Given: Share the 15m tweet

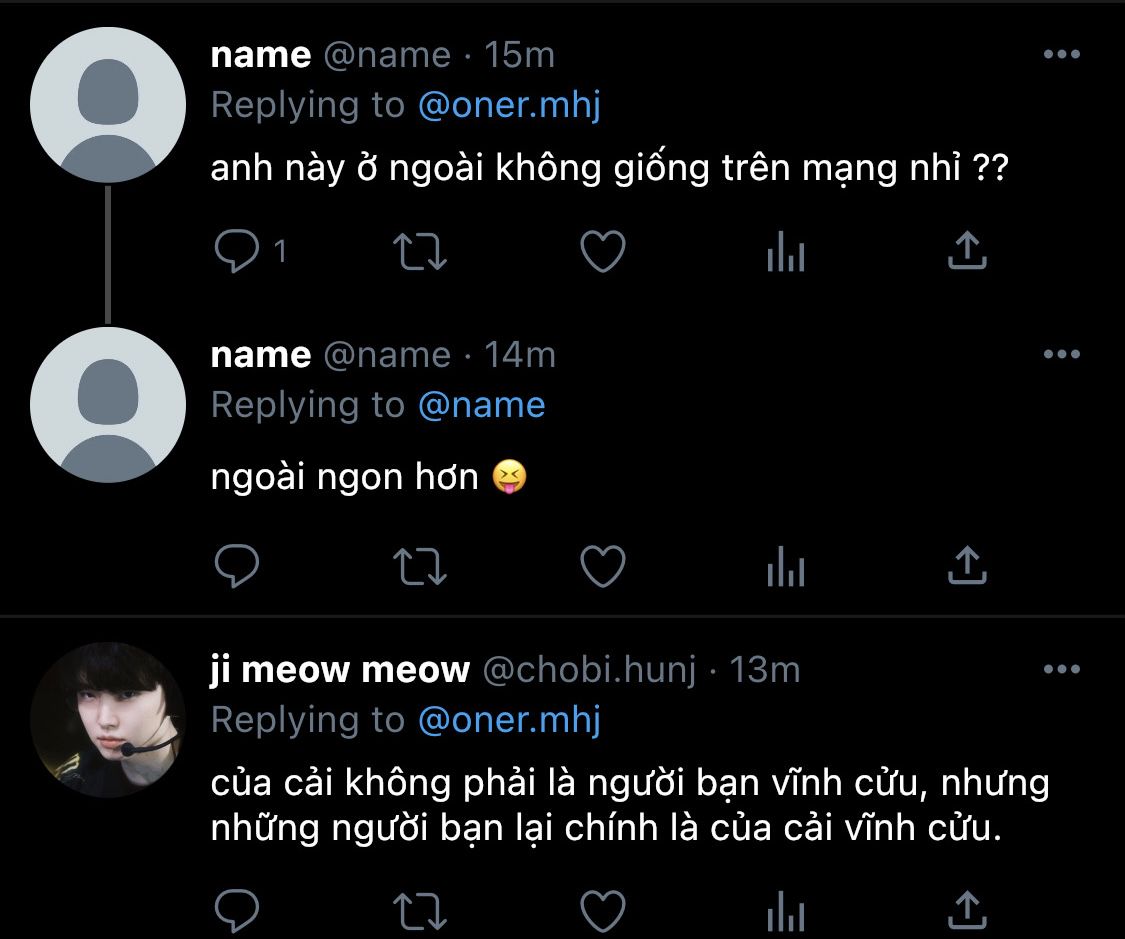Looking at the screenshot, I should (x=967, y=253).
